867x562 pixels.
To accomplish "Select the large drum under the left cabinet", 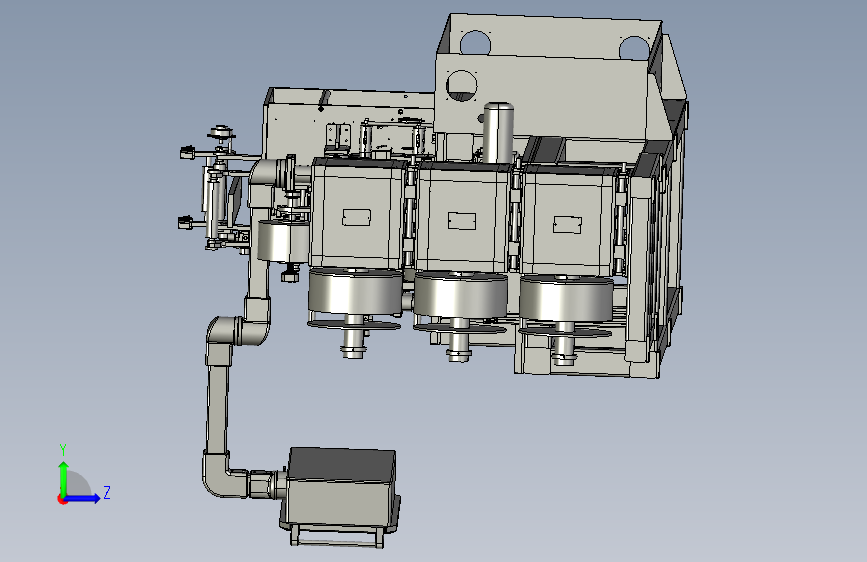I will 355,292.
